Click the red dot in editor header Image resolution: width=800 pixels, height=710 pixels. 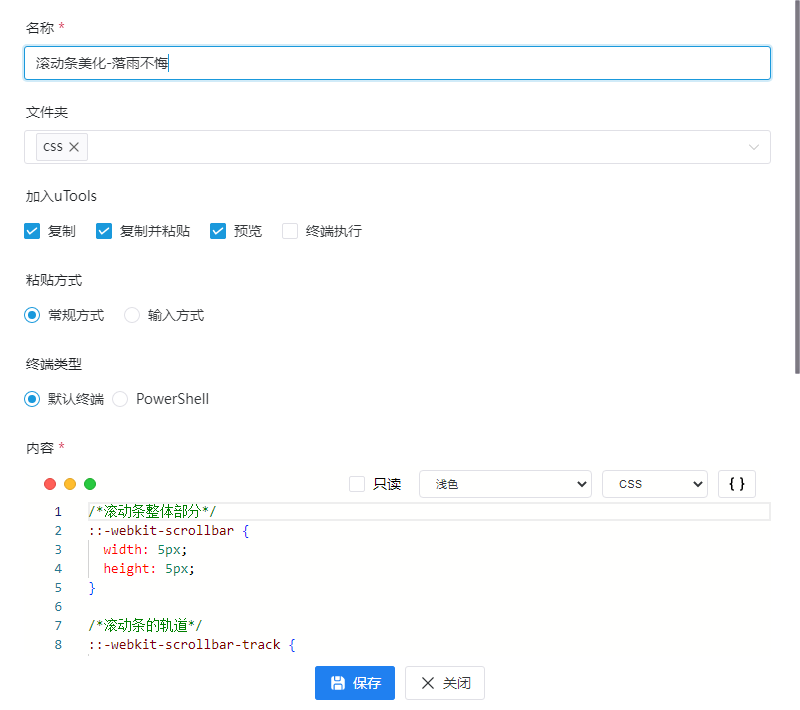click(50, 484)
